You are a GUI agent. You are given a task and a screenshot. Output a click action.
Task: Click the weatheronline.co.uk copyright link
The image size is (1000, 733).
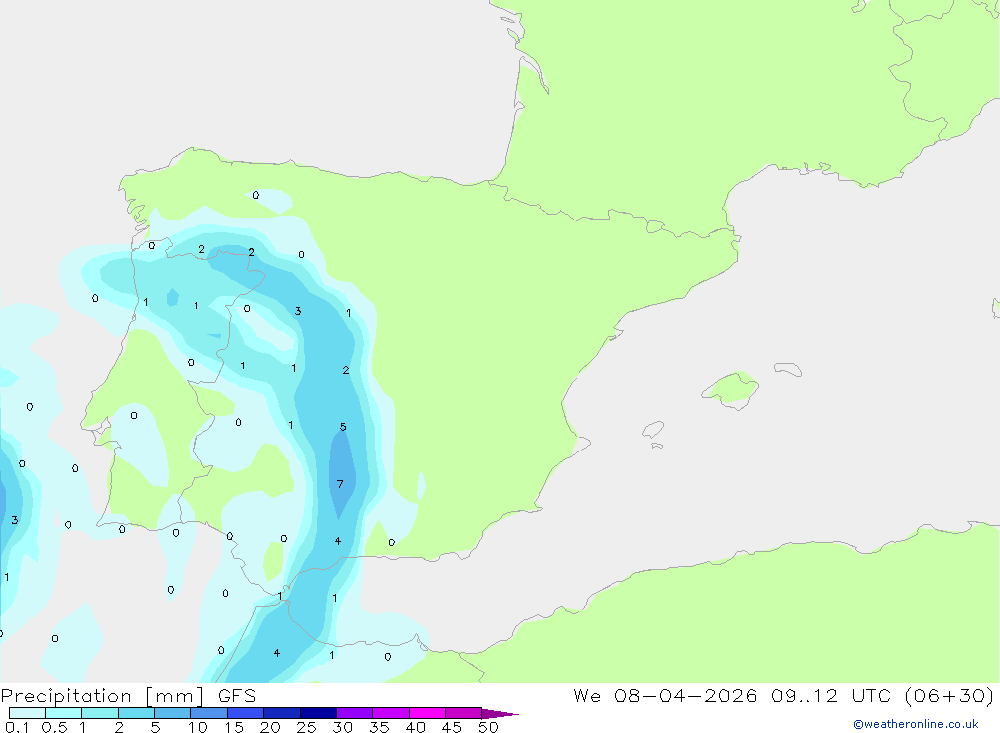[x=916, y=724]
